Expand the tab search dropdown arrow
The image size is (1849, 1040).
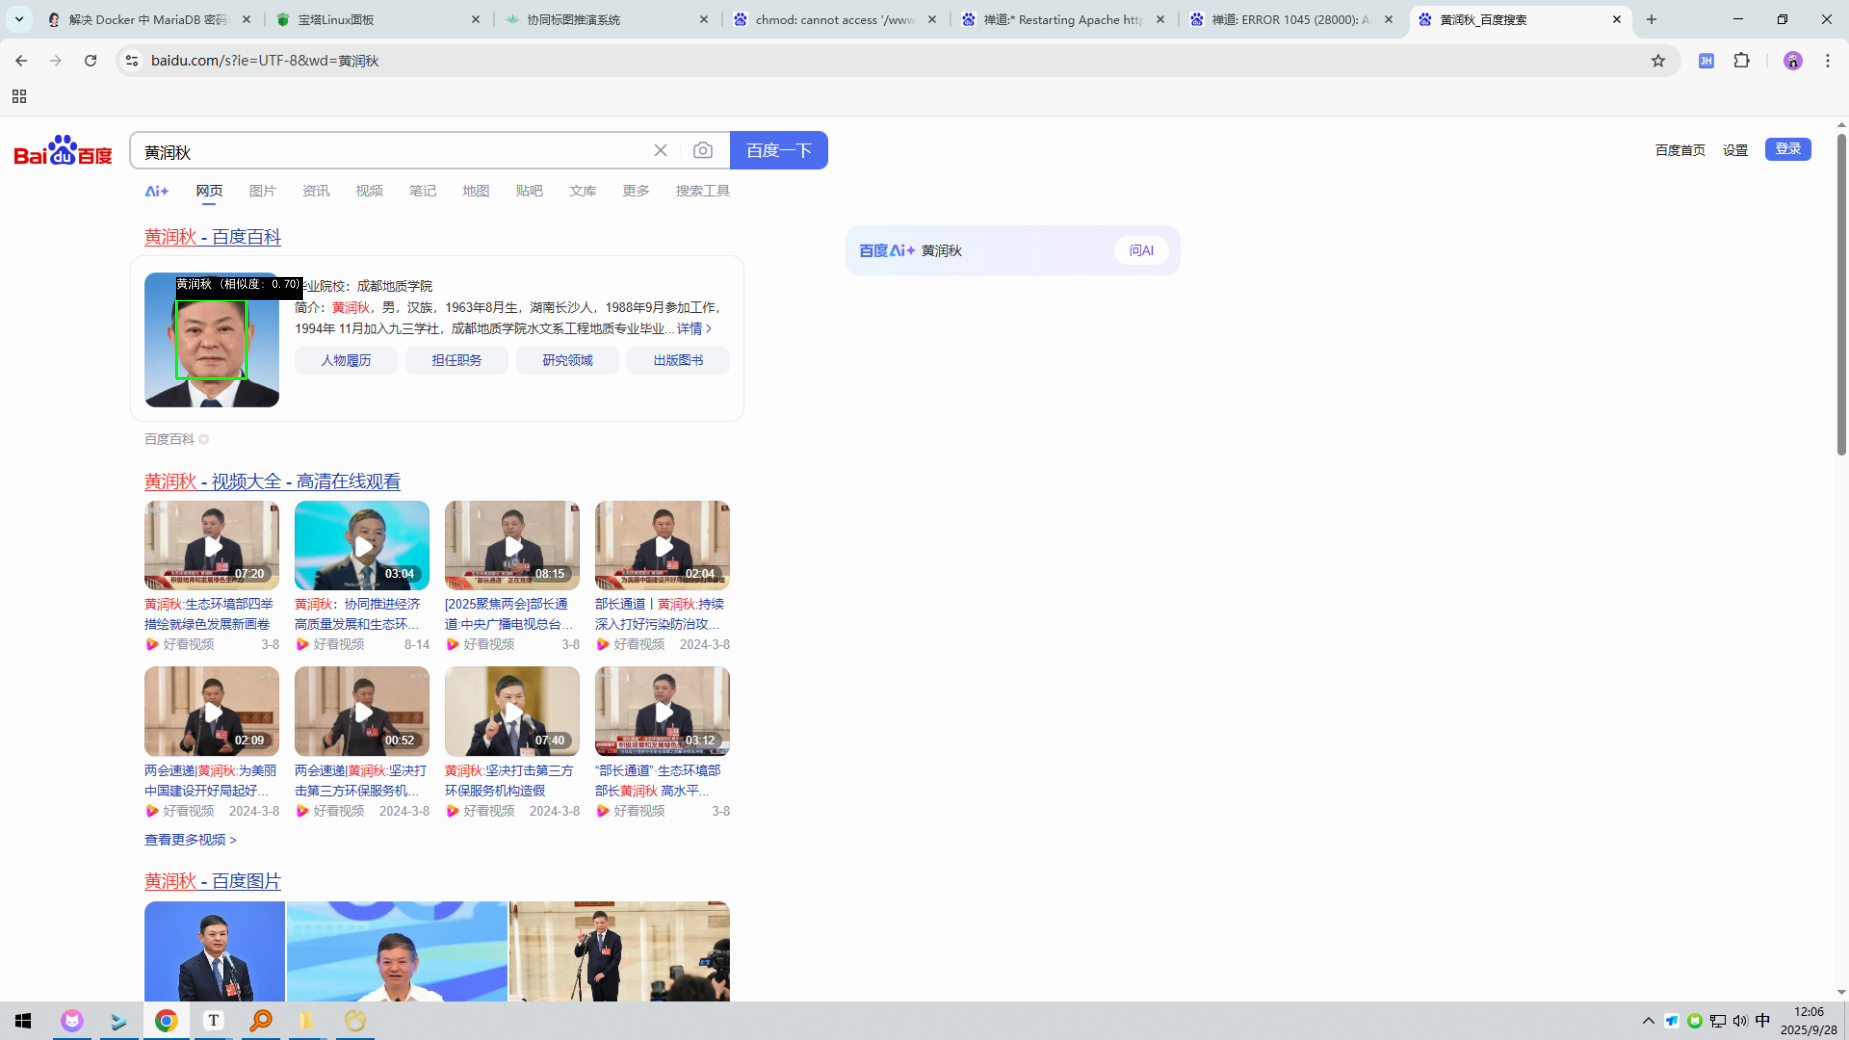[x=19, y=19]
